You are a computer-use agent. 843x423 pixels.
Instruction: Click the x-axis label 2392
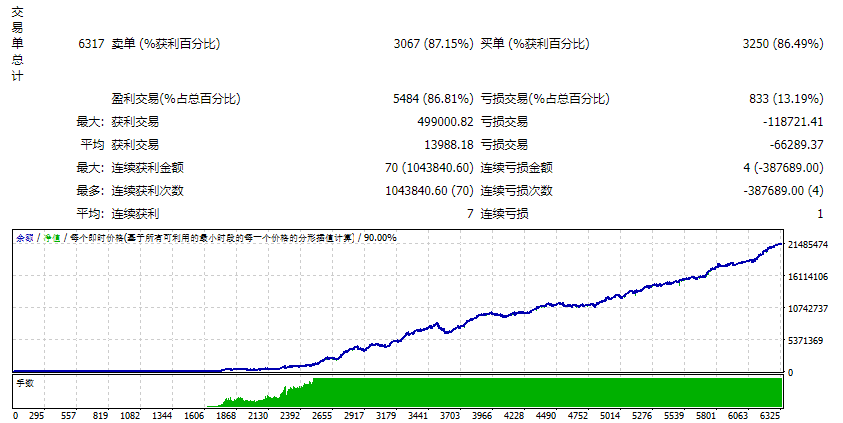(290, 415)
